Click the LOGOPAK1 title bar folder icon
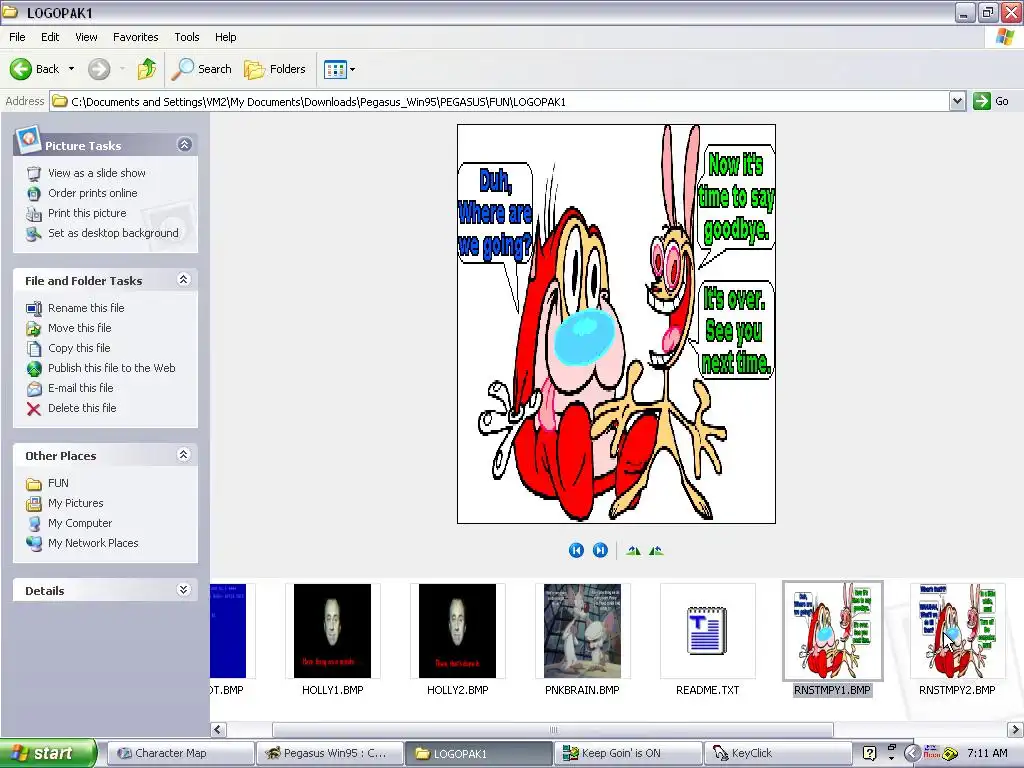This screenshot has width=1024, height=768. tap(10, 12)
